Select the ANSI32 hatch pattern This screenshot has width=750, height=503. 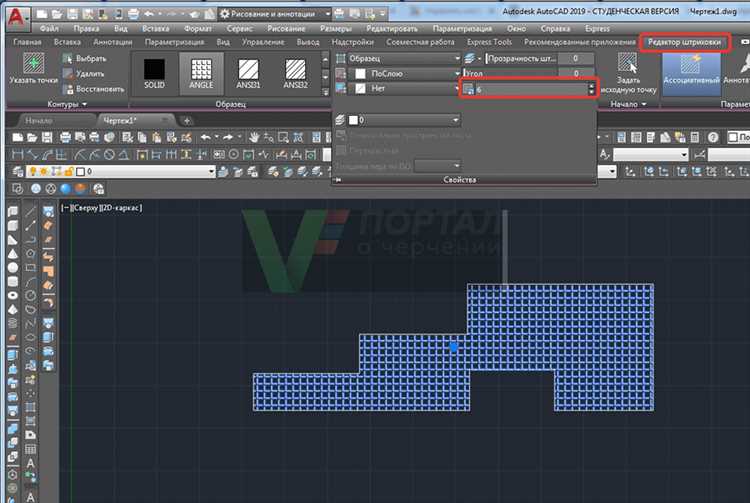(295, 74)
